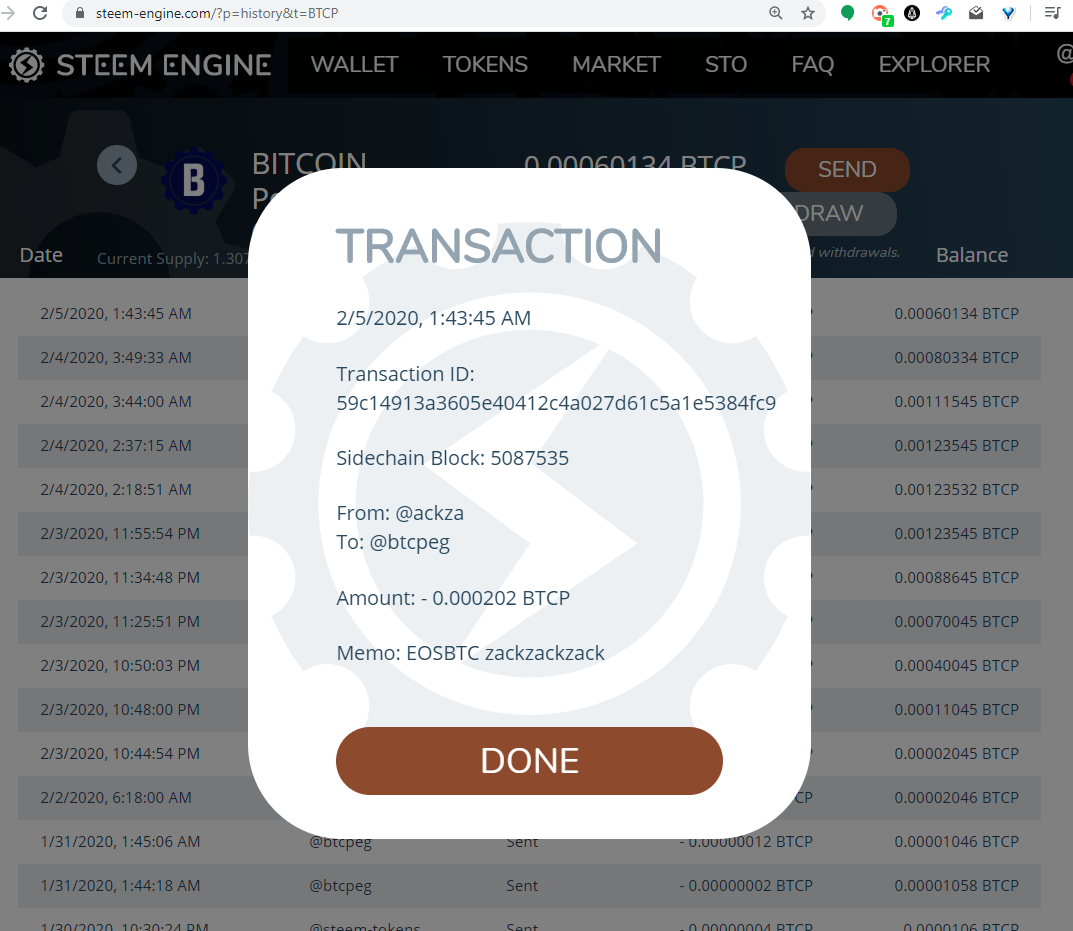Click the green round extension icon
1073x931 pixels.
[x=847, y=13]
